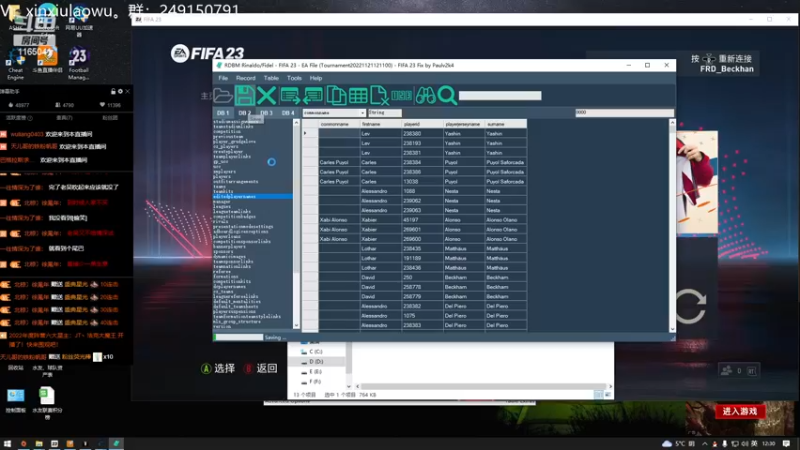Viewport: 800px width, 450px height.
Task: Click the firstname column header
Action: coord(380,124)
